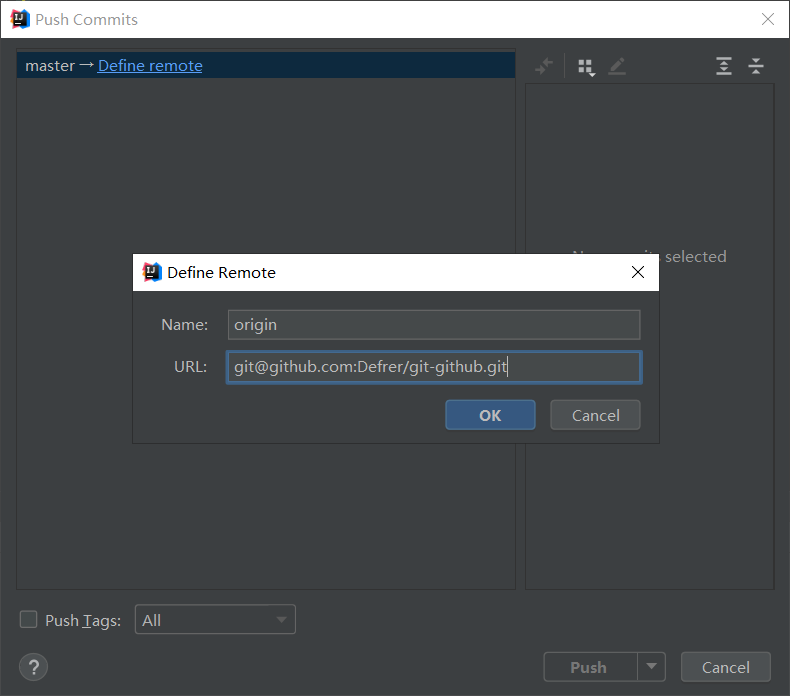This screenshot has height=696, width=790.
Task: Click the pencil edit toolbar icon
Action: [617, 67]
